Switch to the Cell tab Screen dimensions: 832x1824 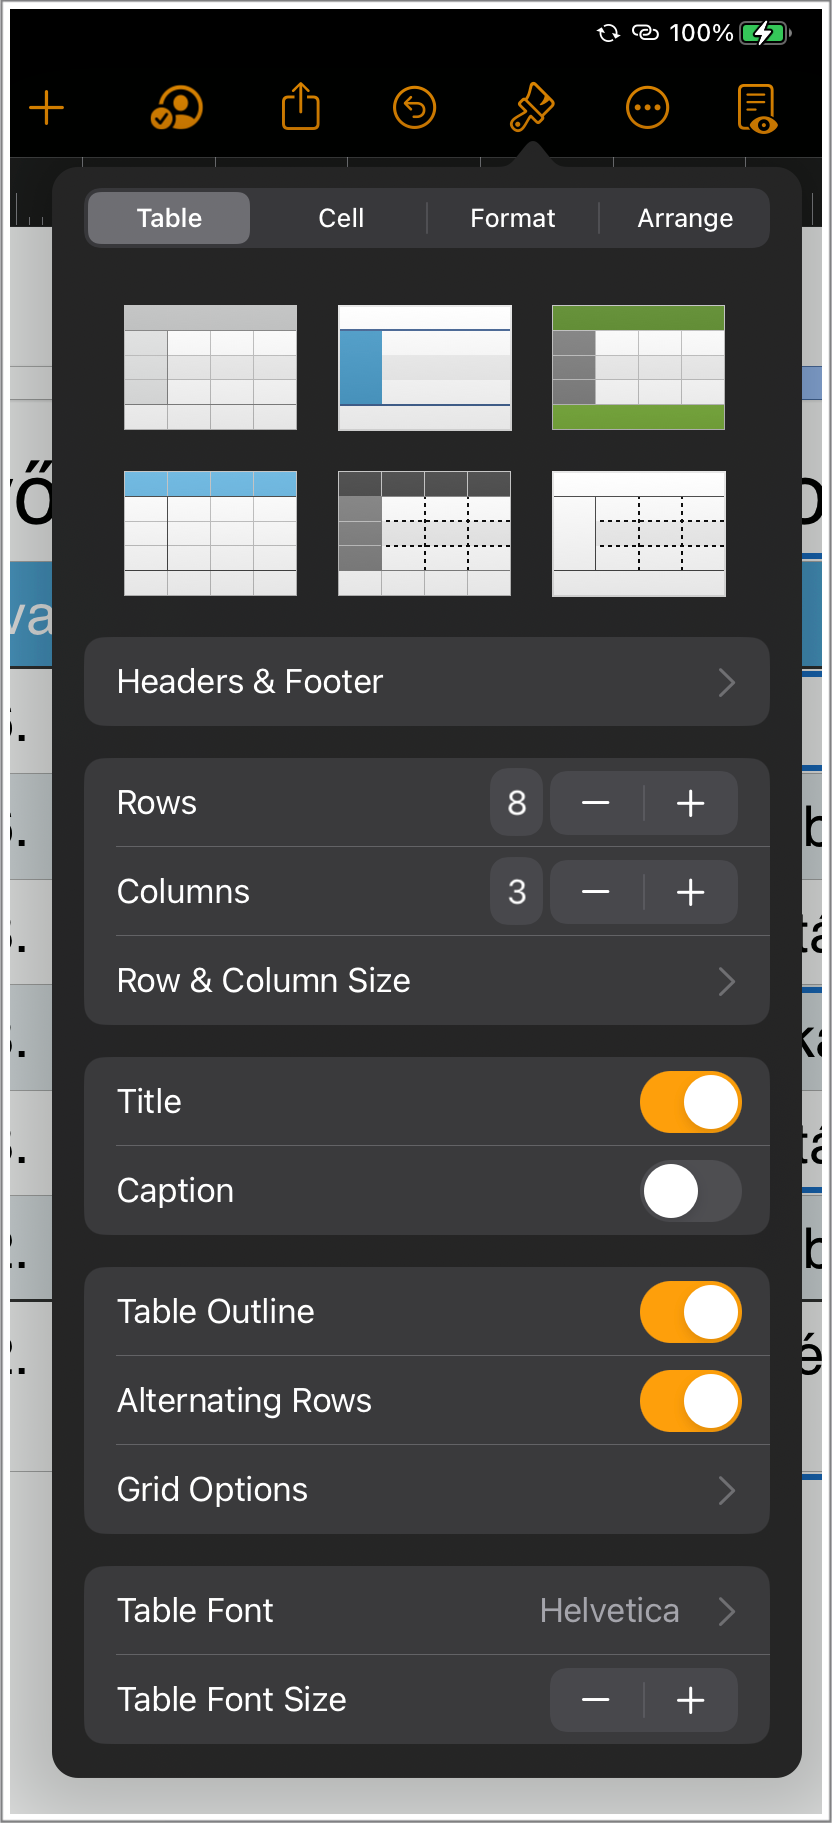click(341, 218)
